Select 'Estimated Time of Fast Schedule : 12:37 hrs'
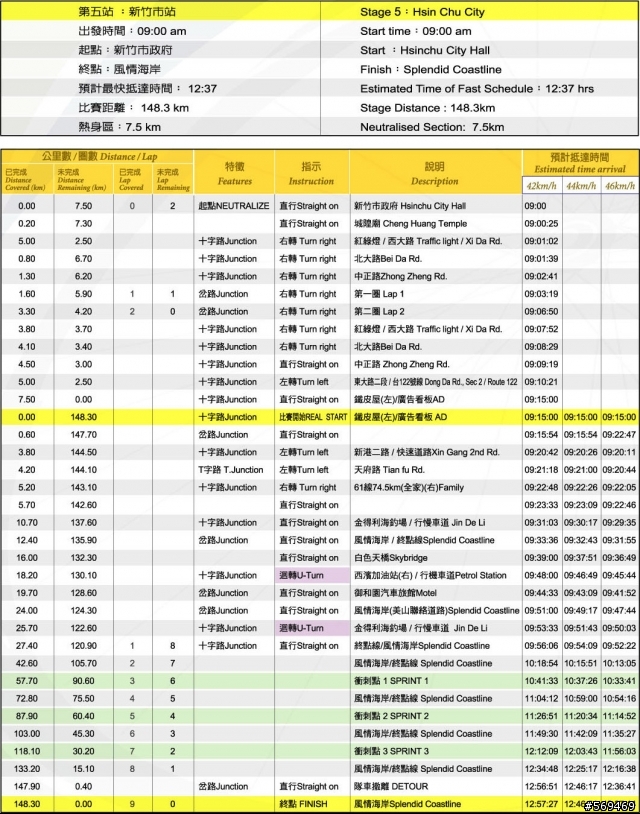The height and width of the screenshot is (814, 640). pos(476,89)
